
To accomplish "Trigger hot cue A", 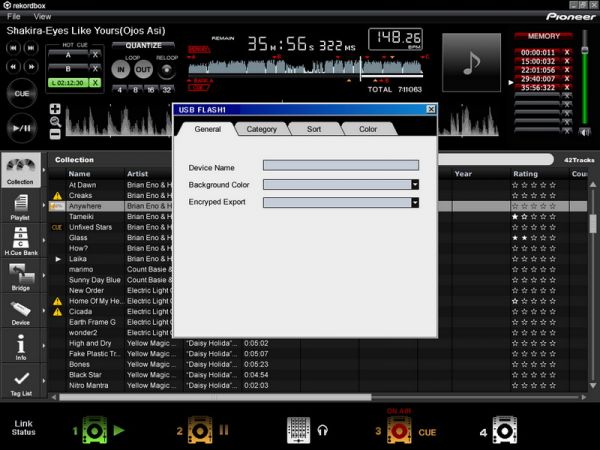I will click(68, 55).
